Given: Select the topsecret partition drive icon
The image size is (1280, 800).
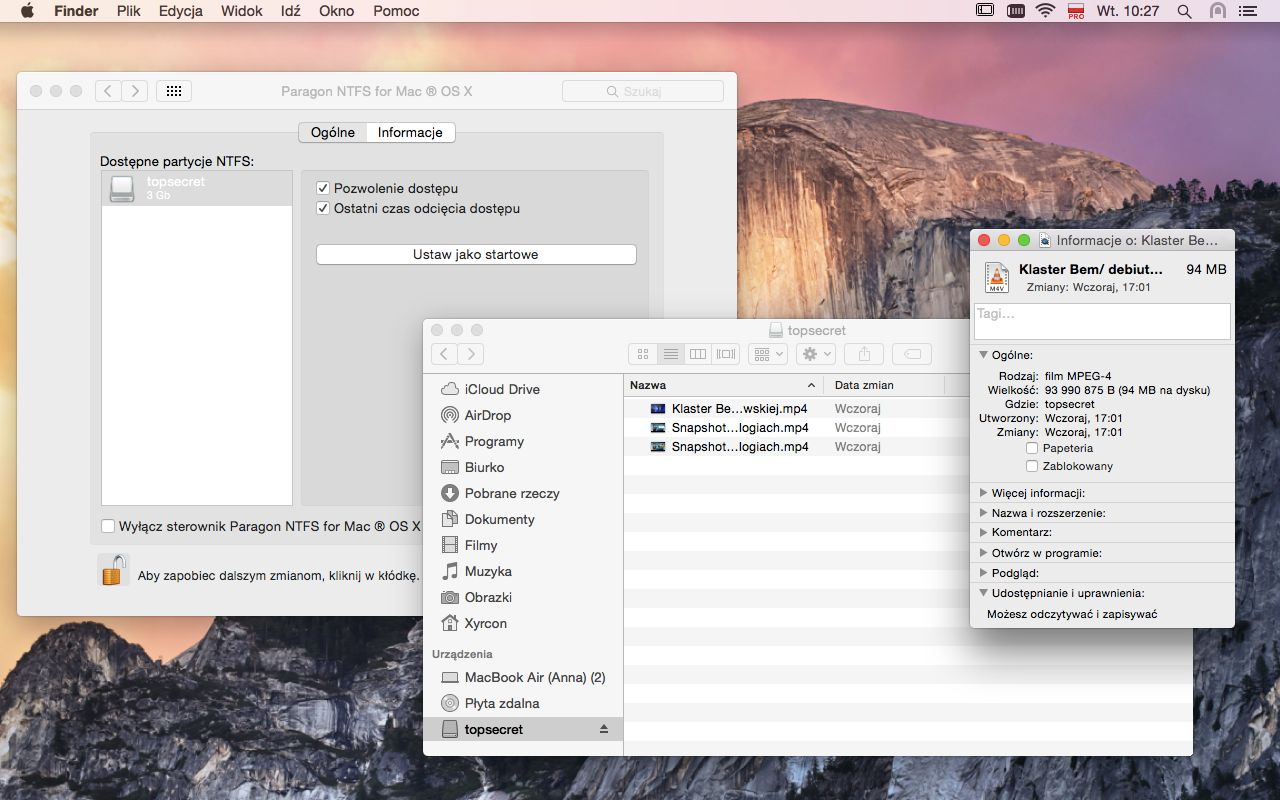Looking at the screenshot, I should click(122, 189).
